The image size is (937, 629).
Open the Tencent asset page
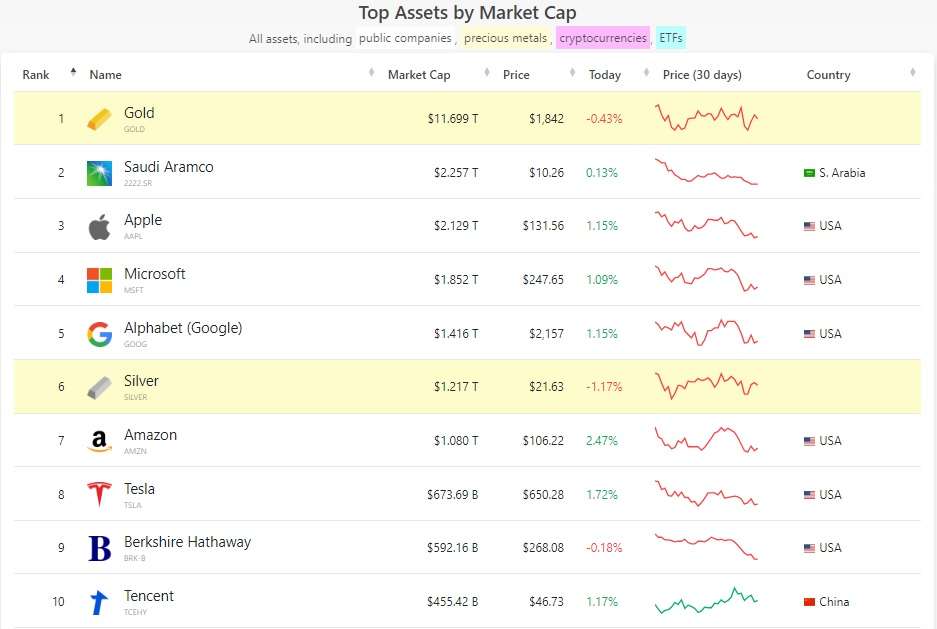click(x=148, y=596)
